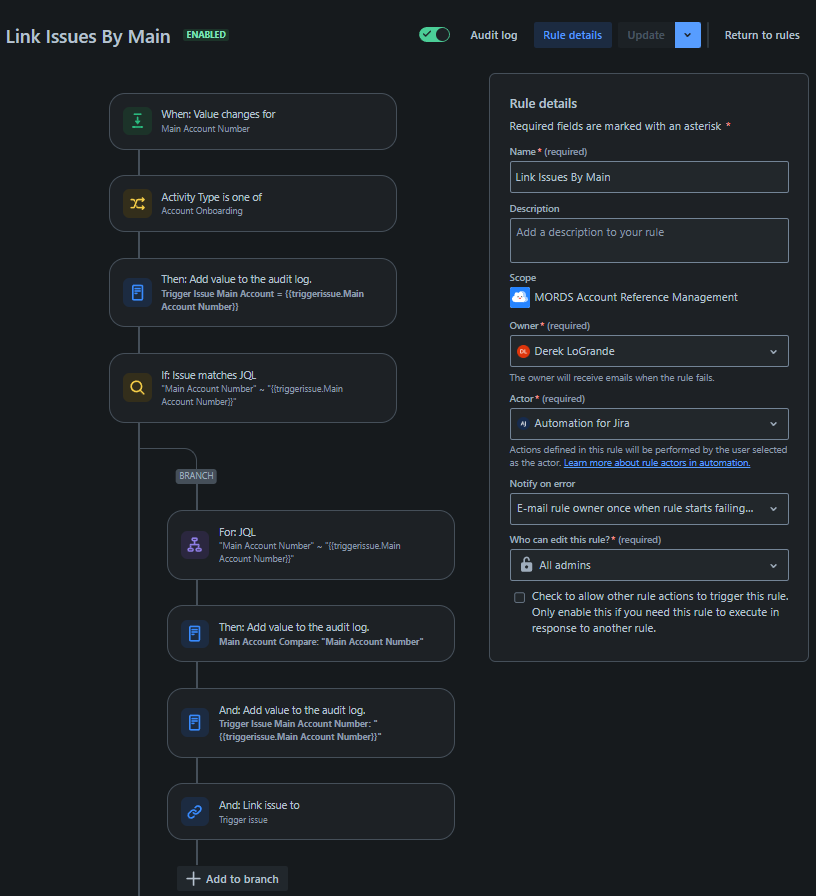816x896 pixels.
Task: Select Main Account Compare audit log action
Action: click(x=311, y=634)
